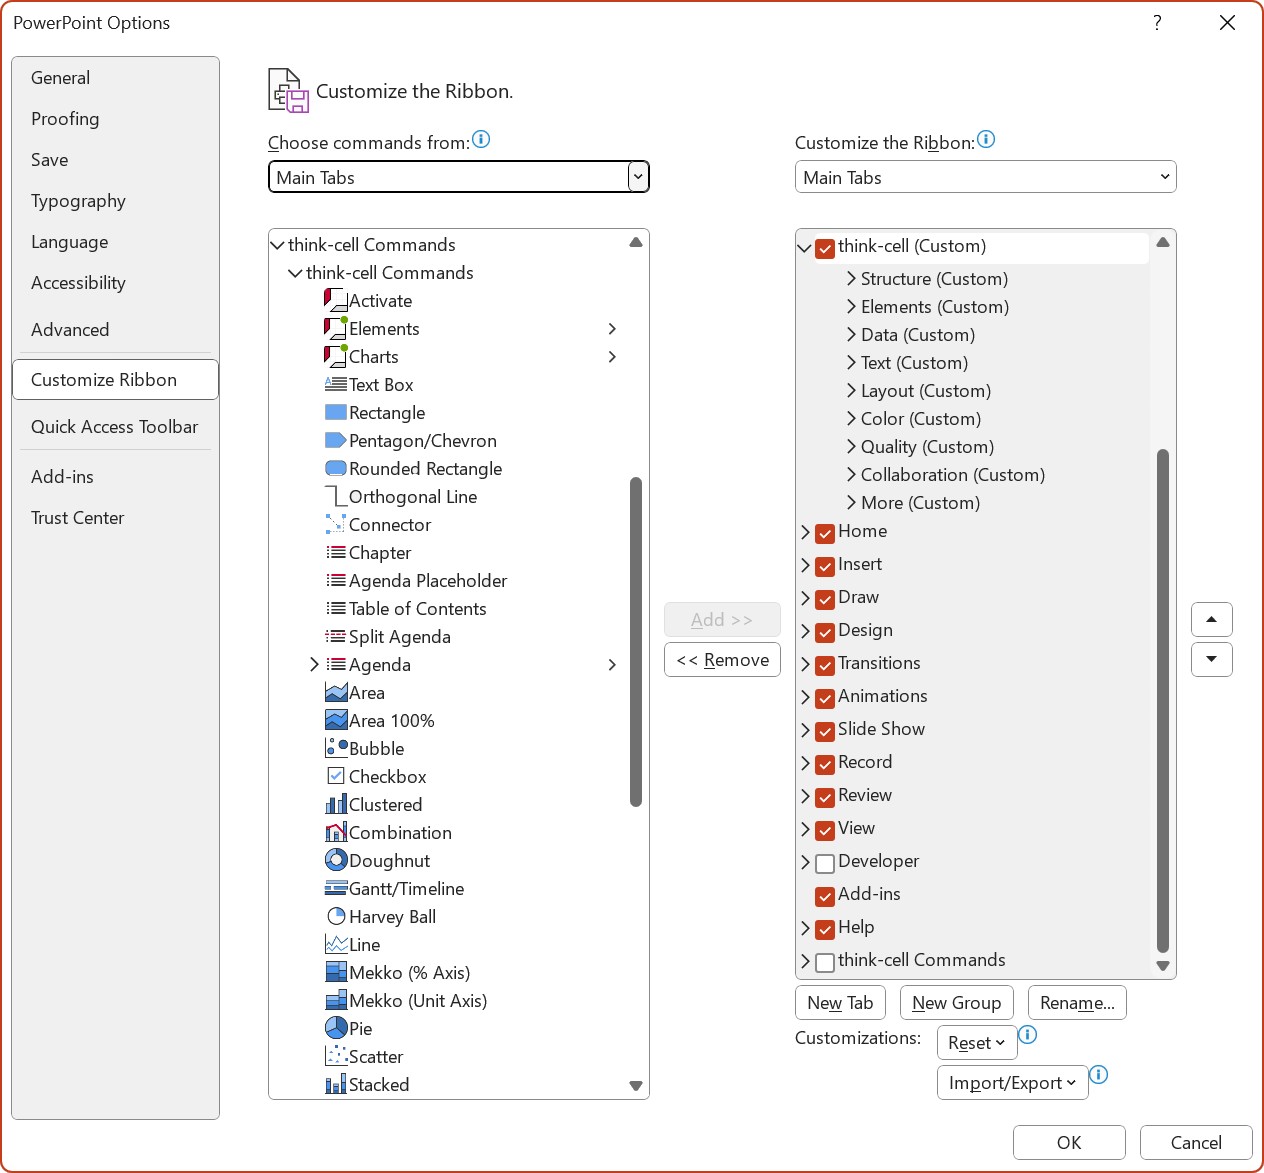Expand the Data (Custom) group
The height and width of the screenshot is (1173, 1264).
click(x=851, y=335)
